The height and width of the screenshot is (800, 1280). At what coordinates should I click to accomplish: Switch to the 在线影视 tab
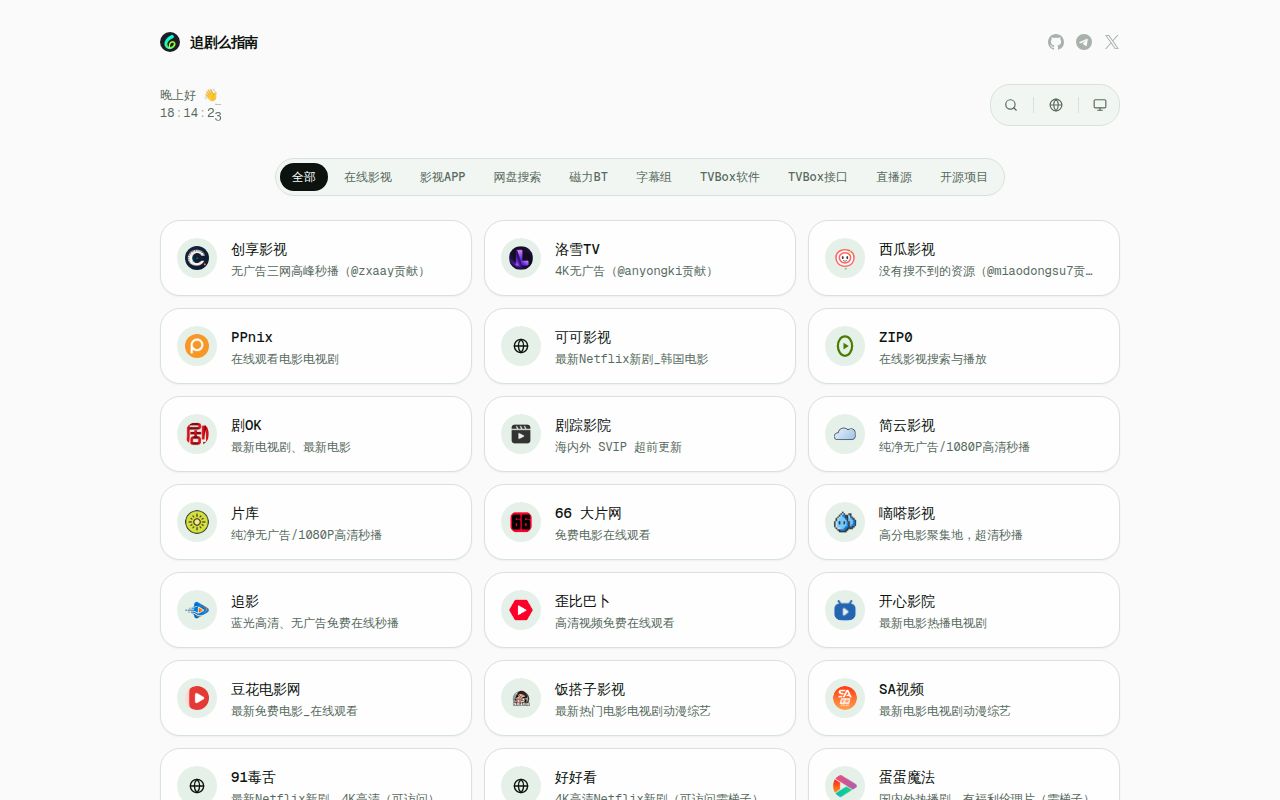[368, 177]
